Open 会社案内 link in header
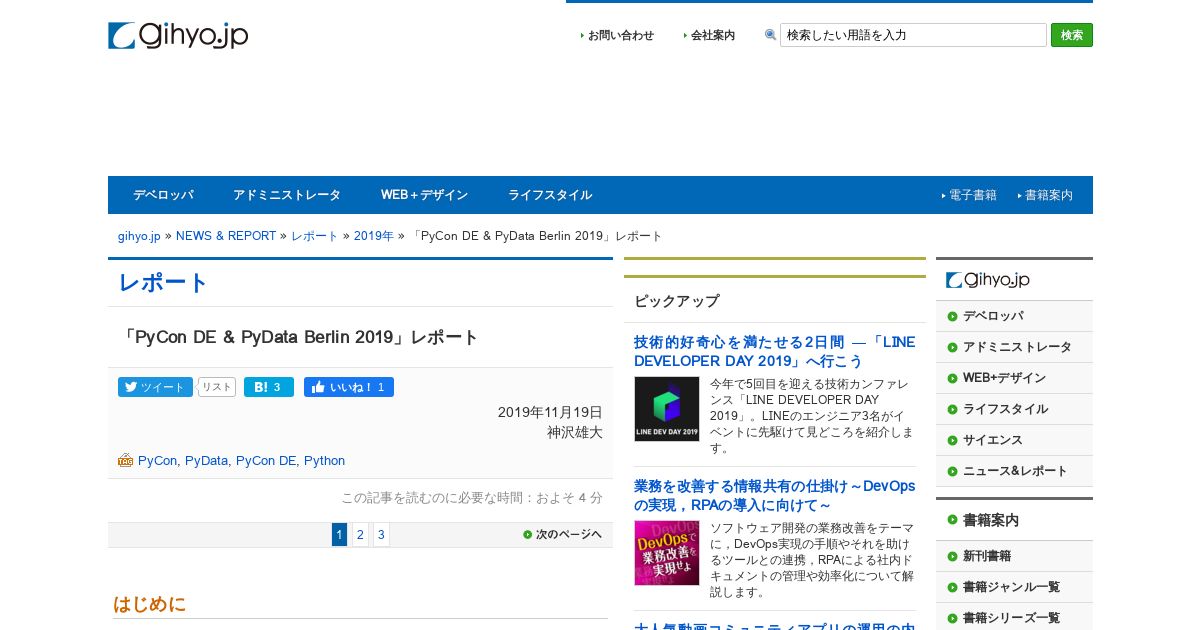 (x=713, y=35)
